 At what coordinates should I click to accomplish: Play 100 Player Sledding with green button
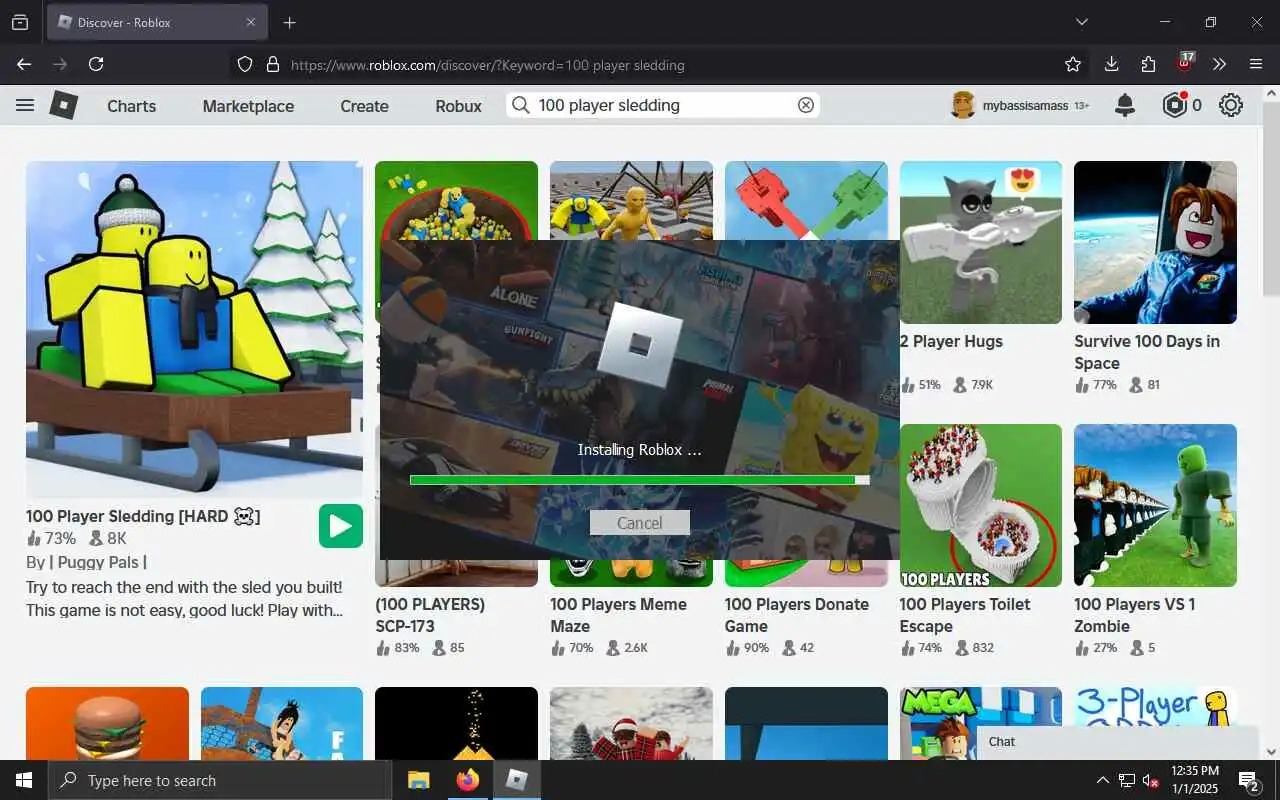tap(341, 526)
